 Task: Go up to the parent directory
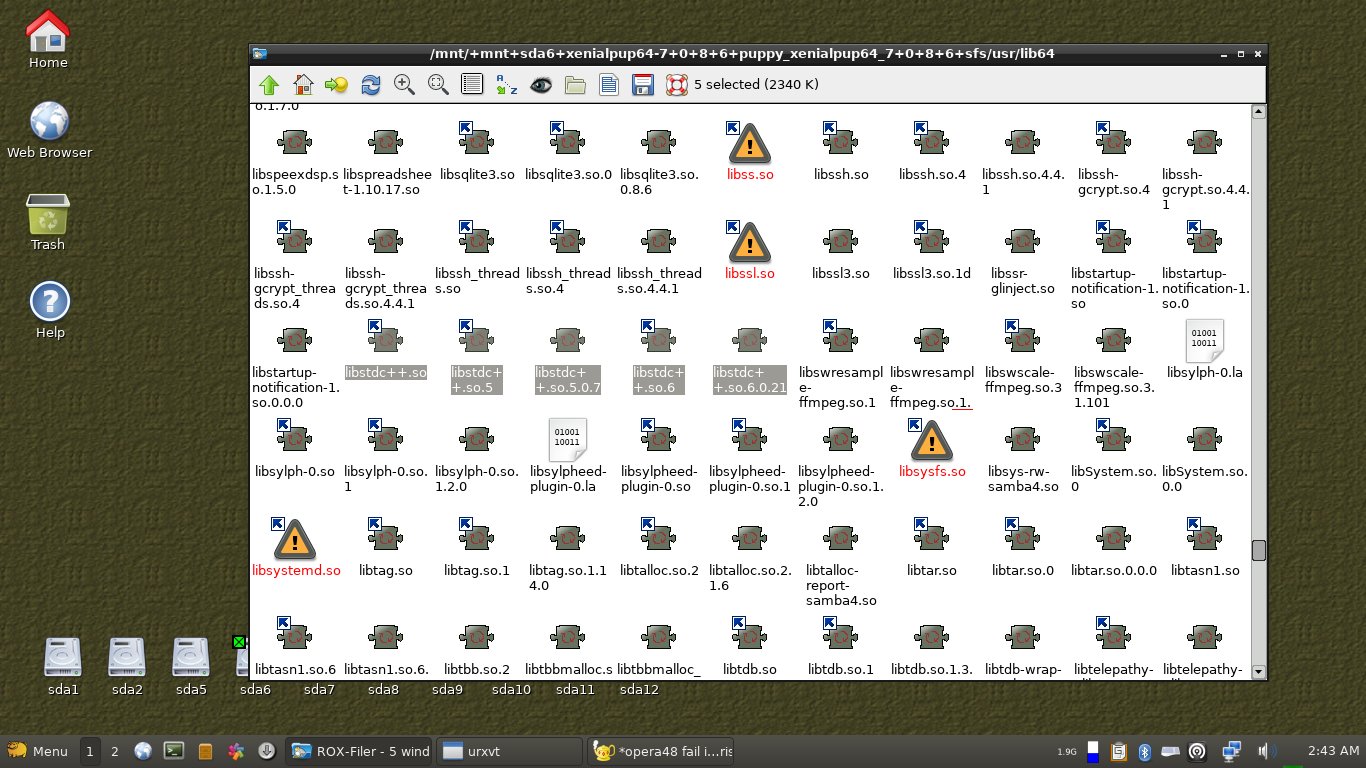point(269,85)
